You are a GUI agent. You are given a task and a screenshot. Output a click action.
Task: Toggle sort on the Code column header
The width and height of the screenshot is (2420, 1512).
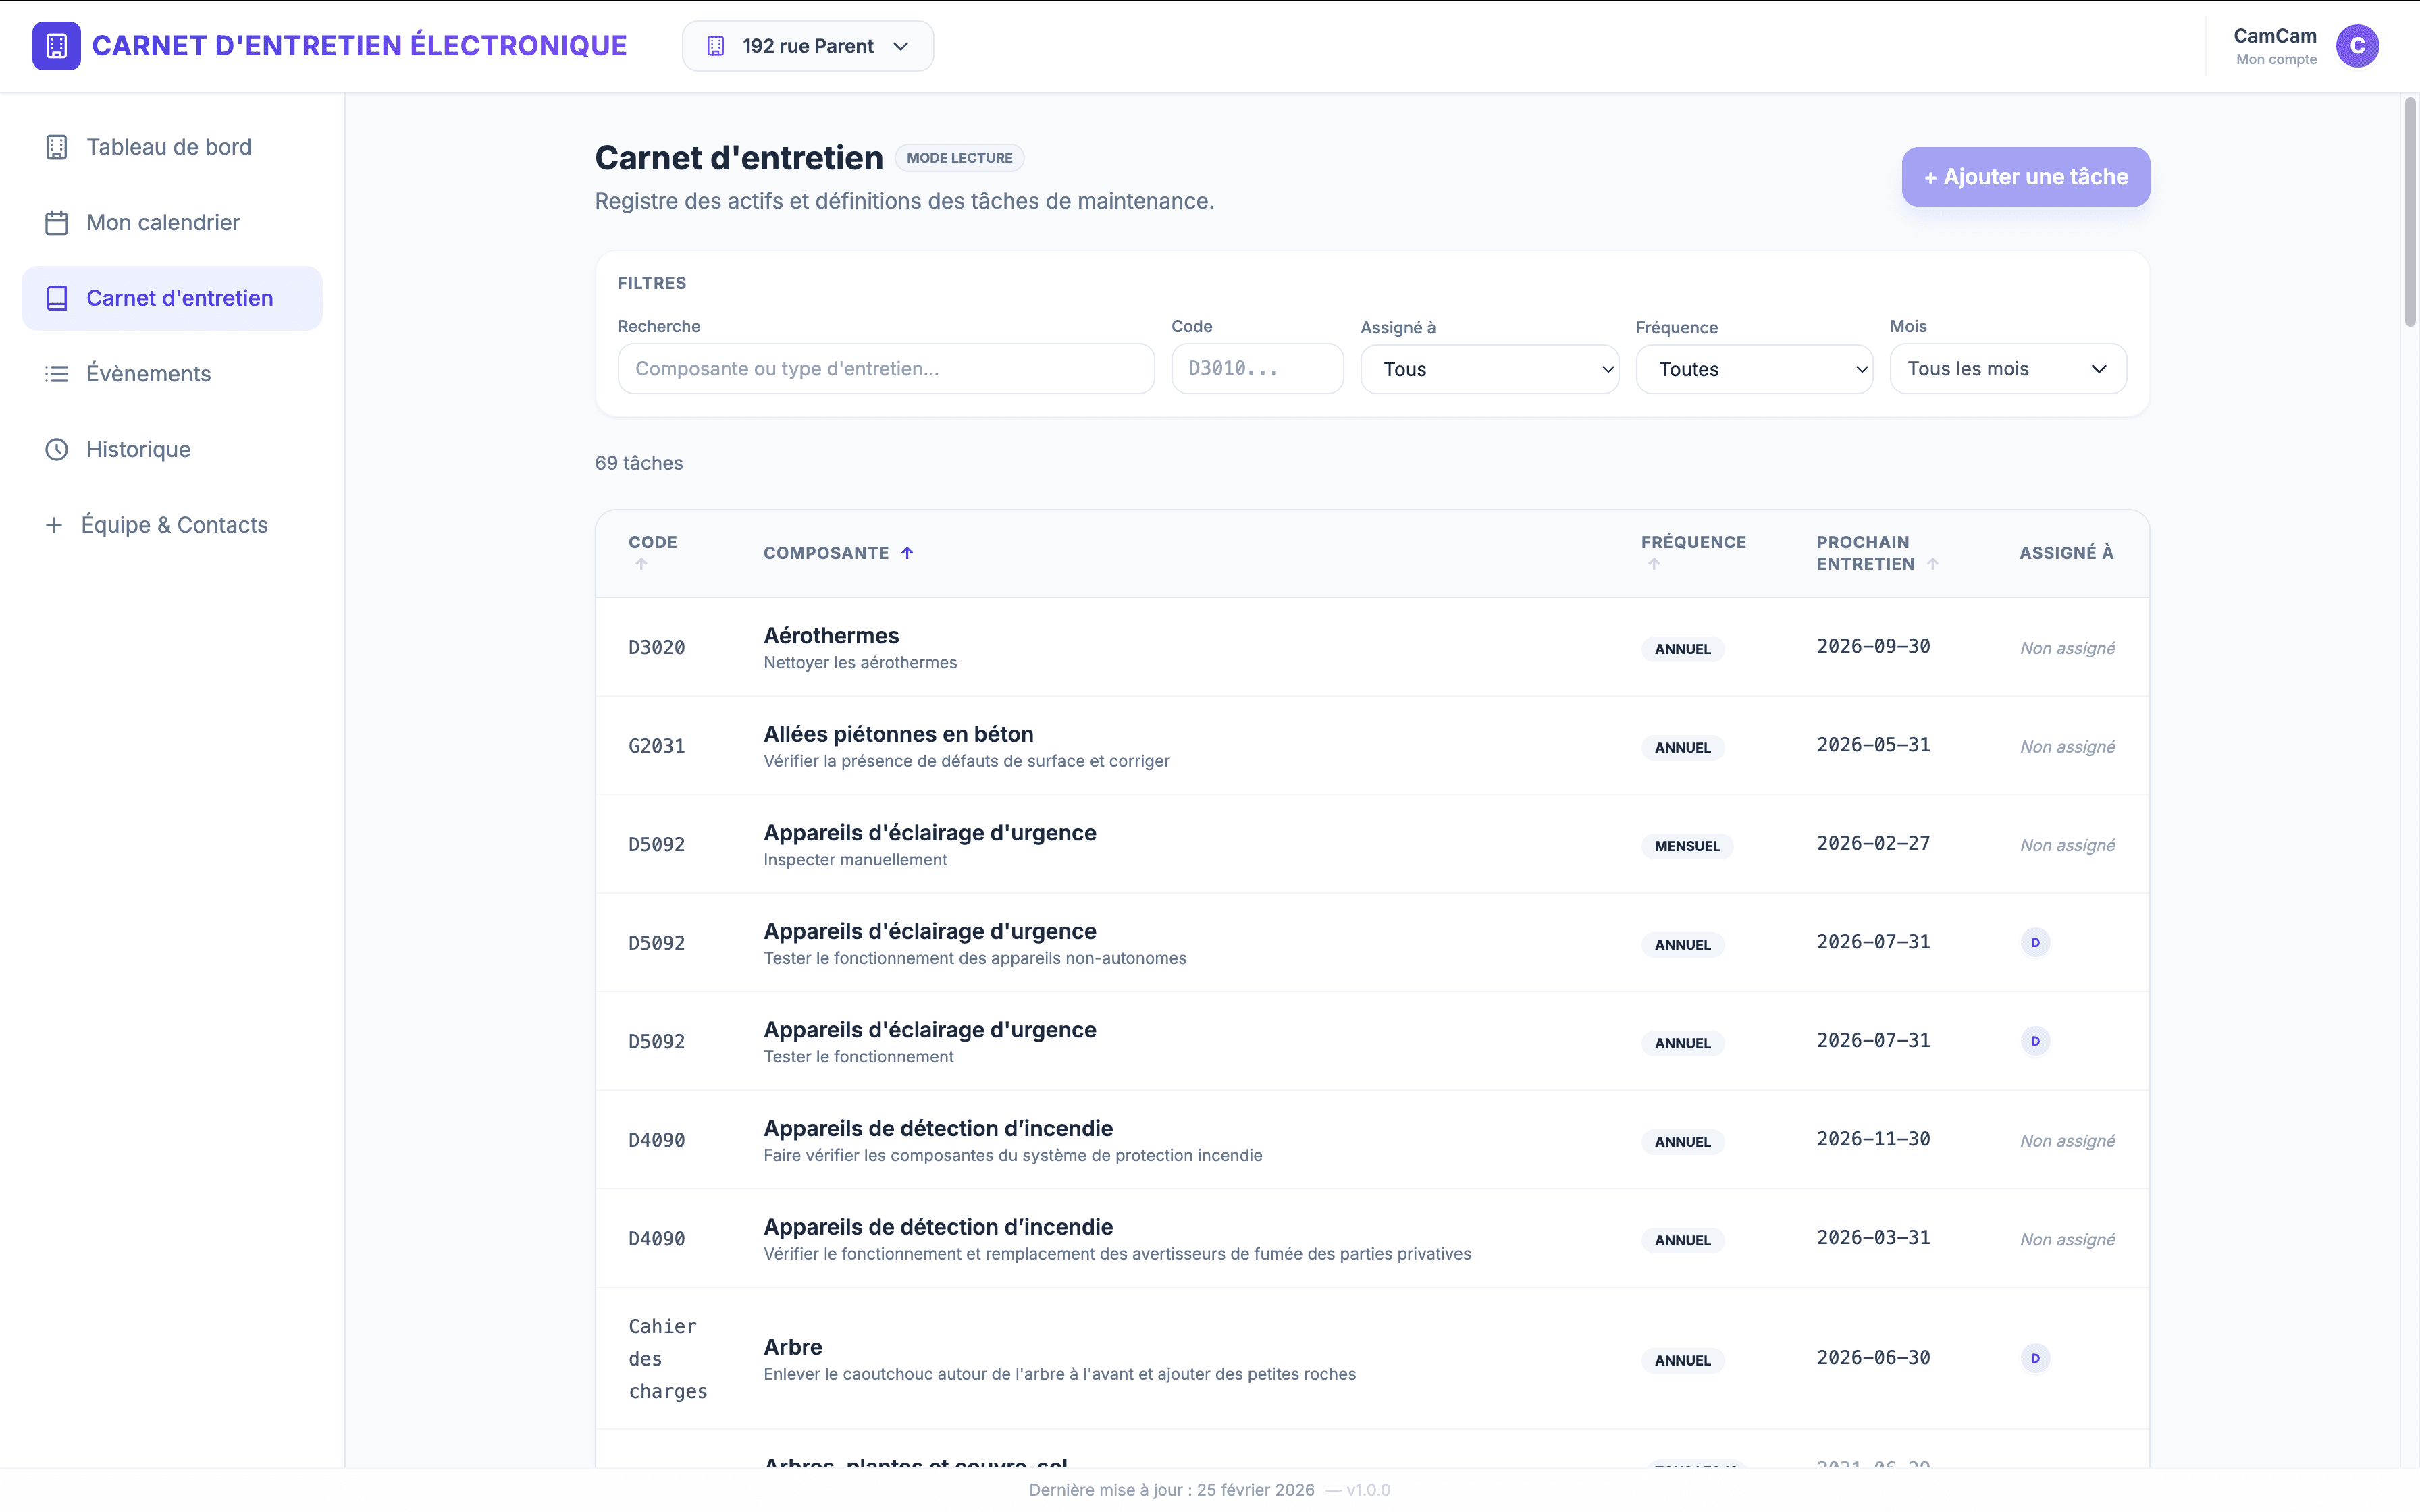(652, 542)
